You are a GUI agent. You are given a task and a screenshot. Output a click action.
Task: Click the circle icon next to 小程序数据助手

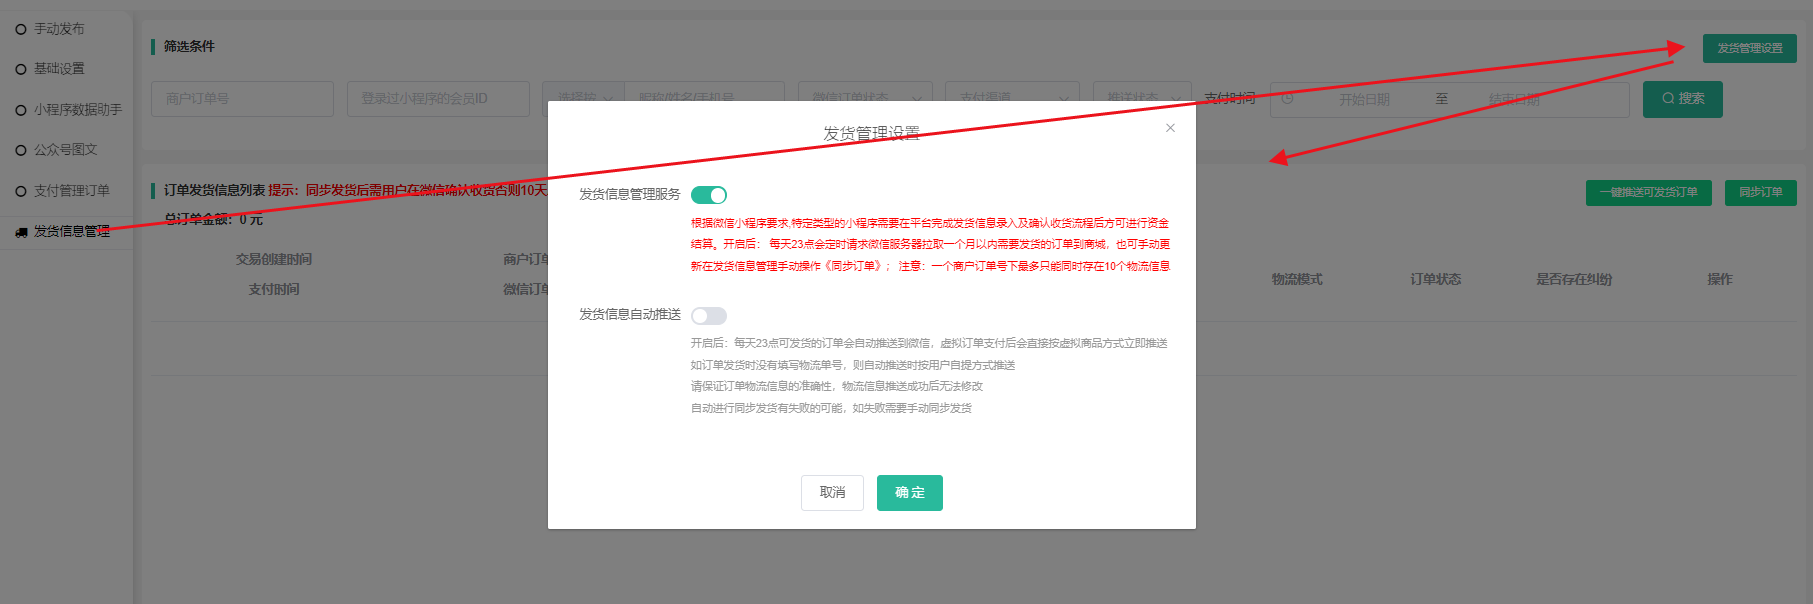coord(21,110)
